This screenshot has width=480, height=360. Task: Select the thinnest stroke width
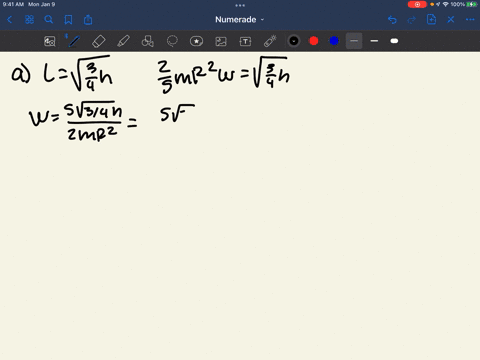(354, 41)
